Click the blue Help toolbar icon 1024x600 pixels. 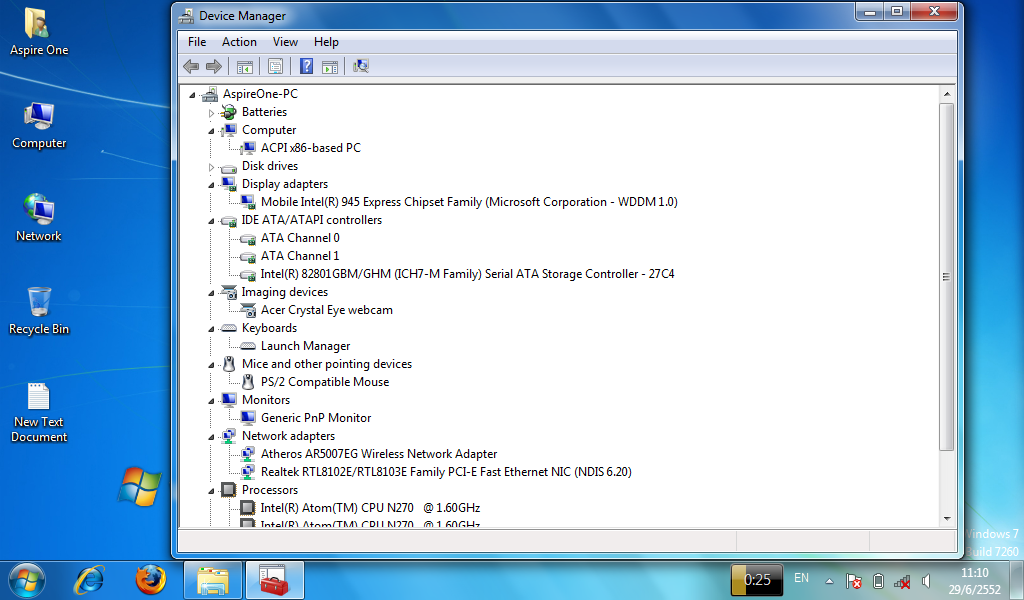[x=306, y=66]
